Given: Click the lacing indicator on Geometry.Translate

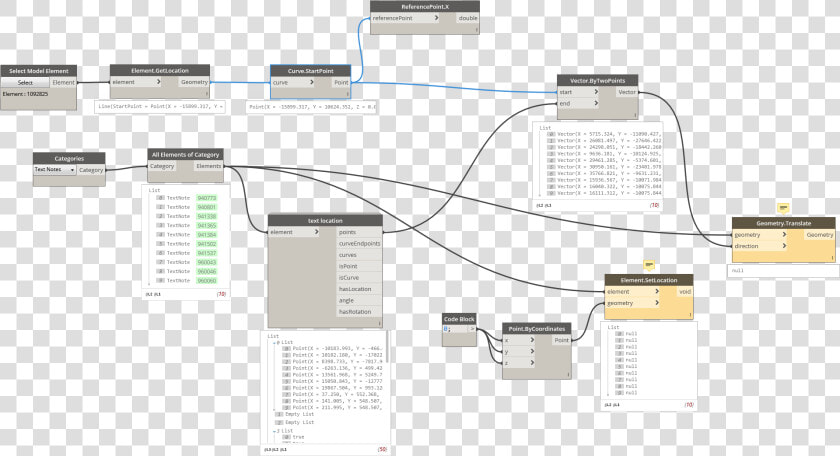Looking at the screenshot, I should coord(832,258).
